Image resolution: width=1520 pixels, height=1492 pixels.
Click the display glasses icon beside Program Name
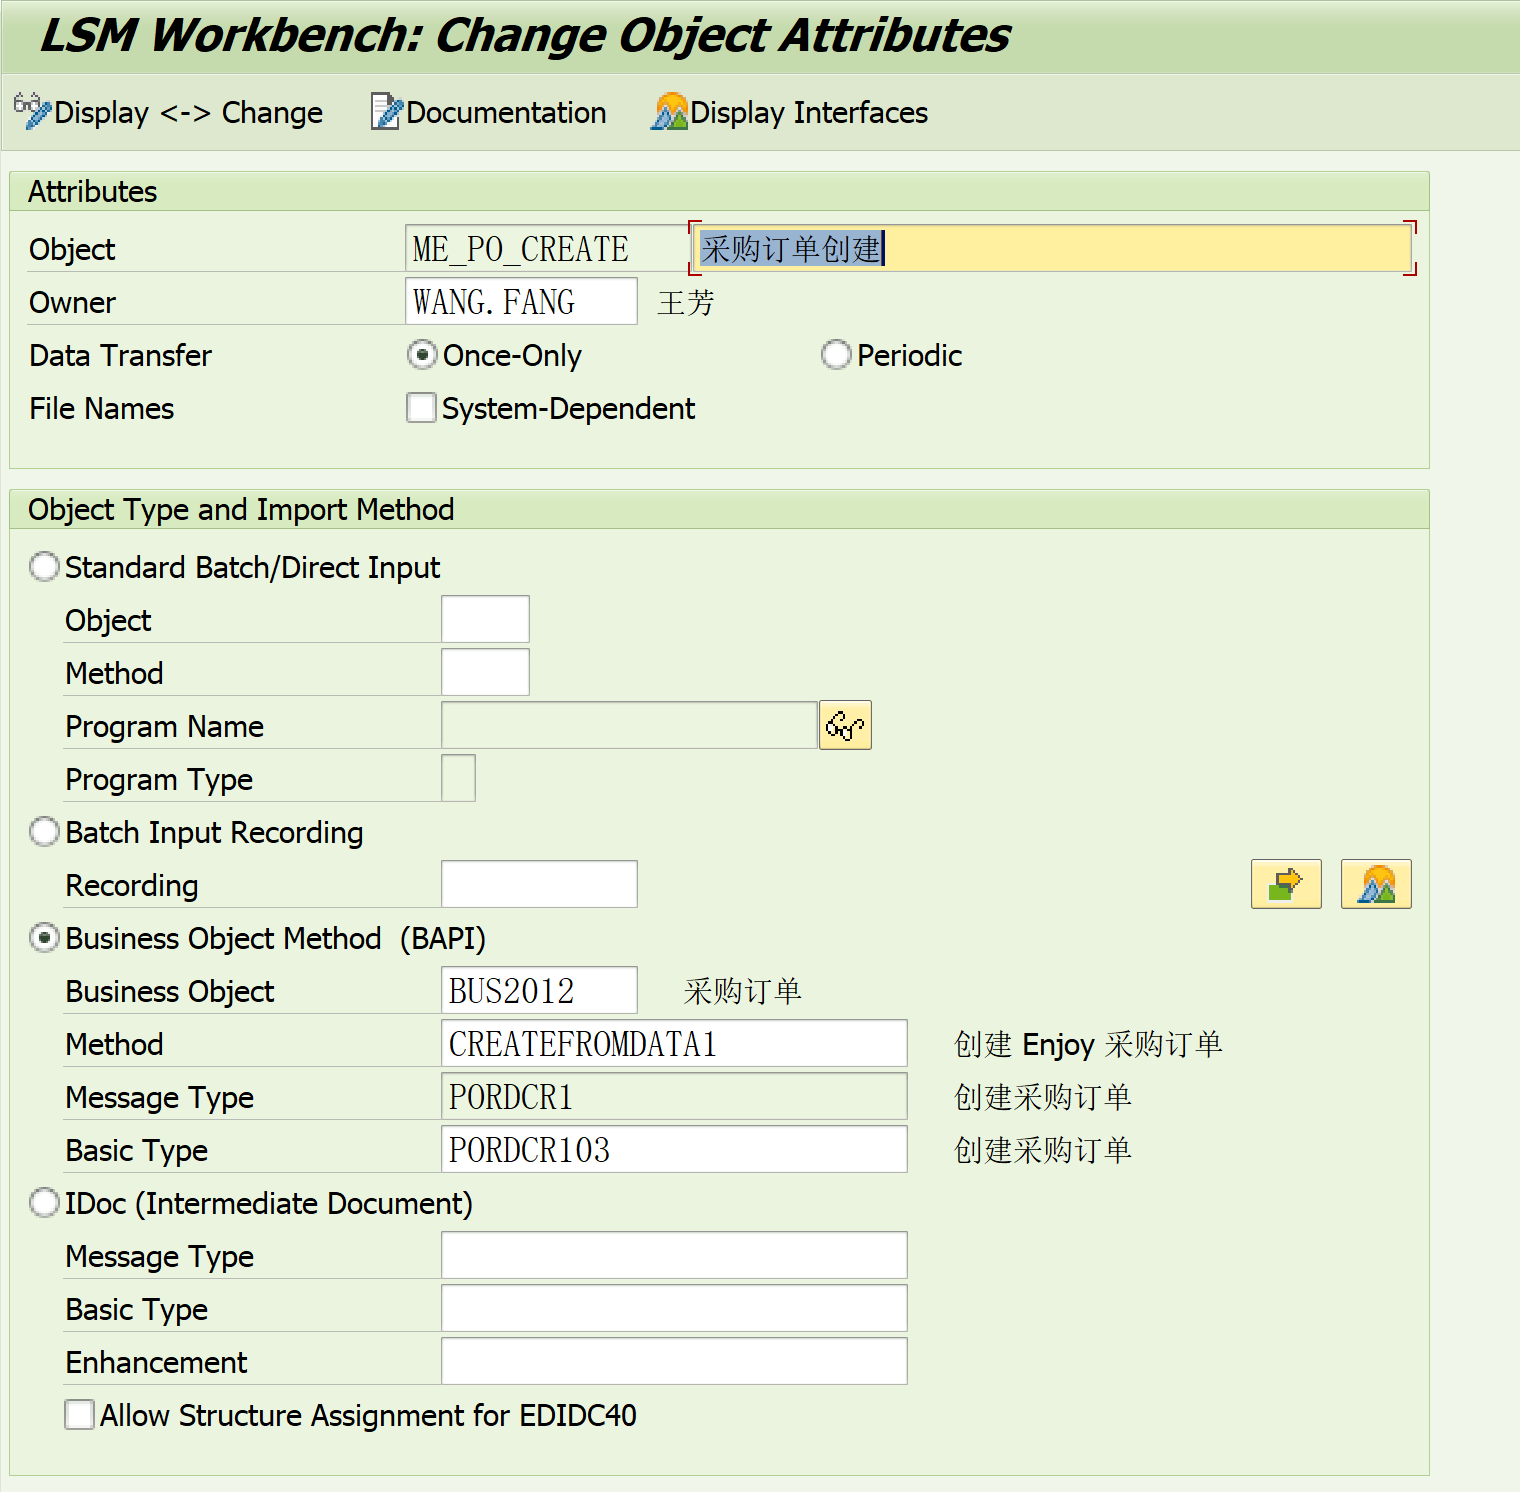tap(845, 724)
